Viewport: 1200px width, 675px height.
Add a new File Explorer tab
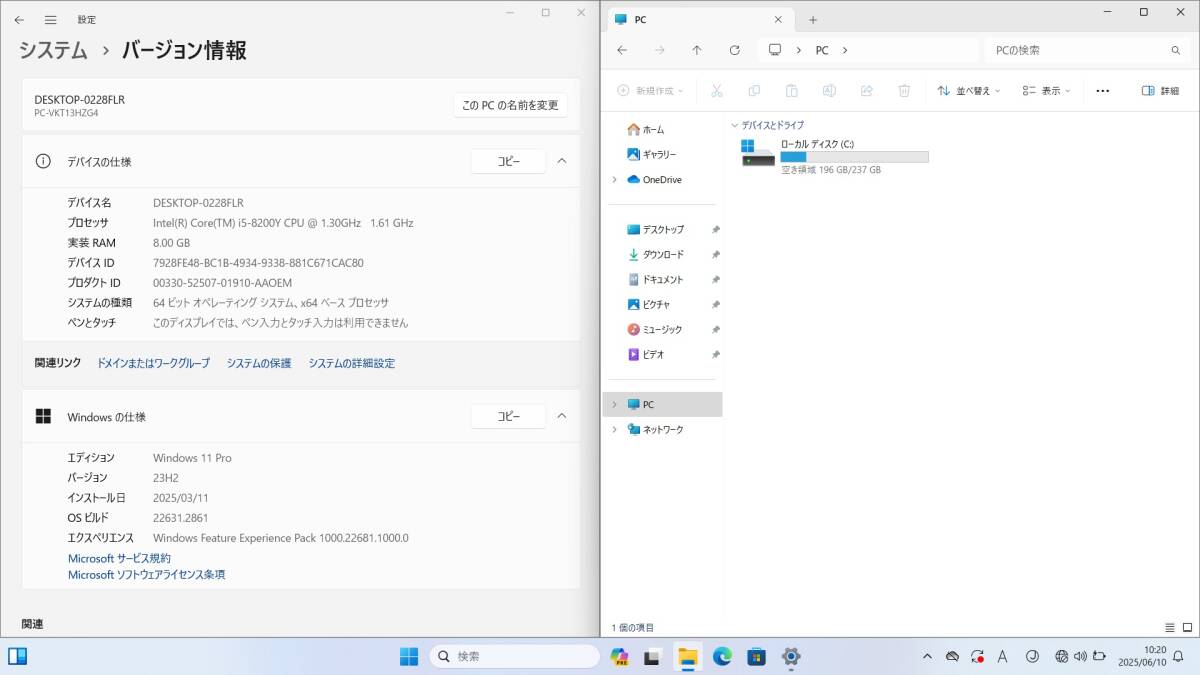(x=812, y=19)
